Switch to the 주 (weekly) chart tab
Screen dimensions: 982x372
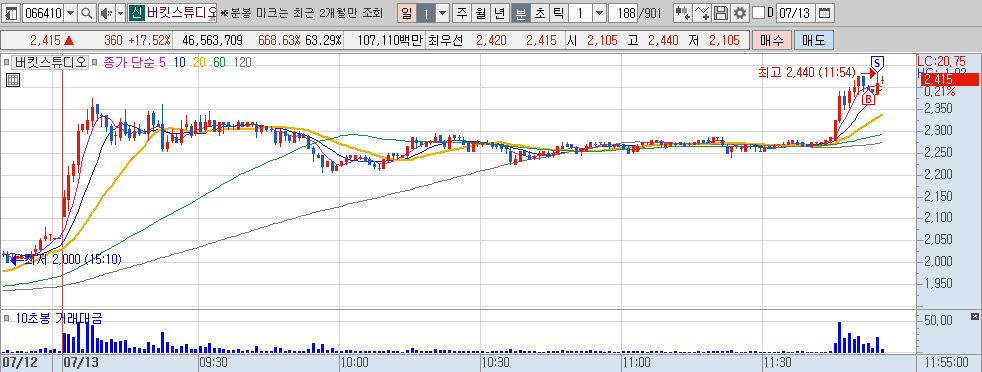(x=462, y=13)
